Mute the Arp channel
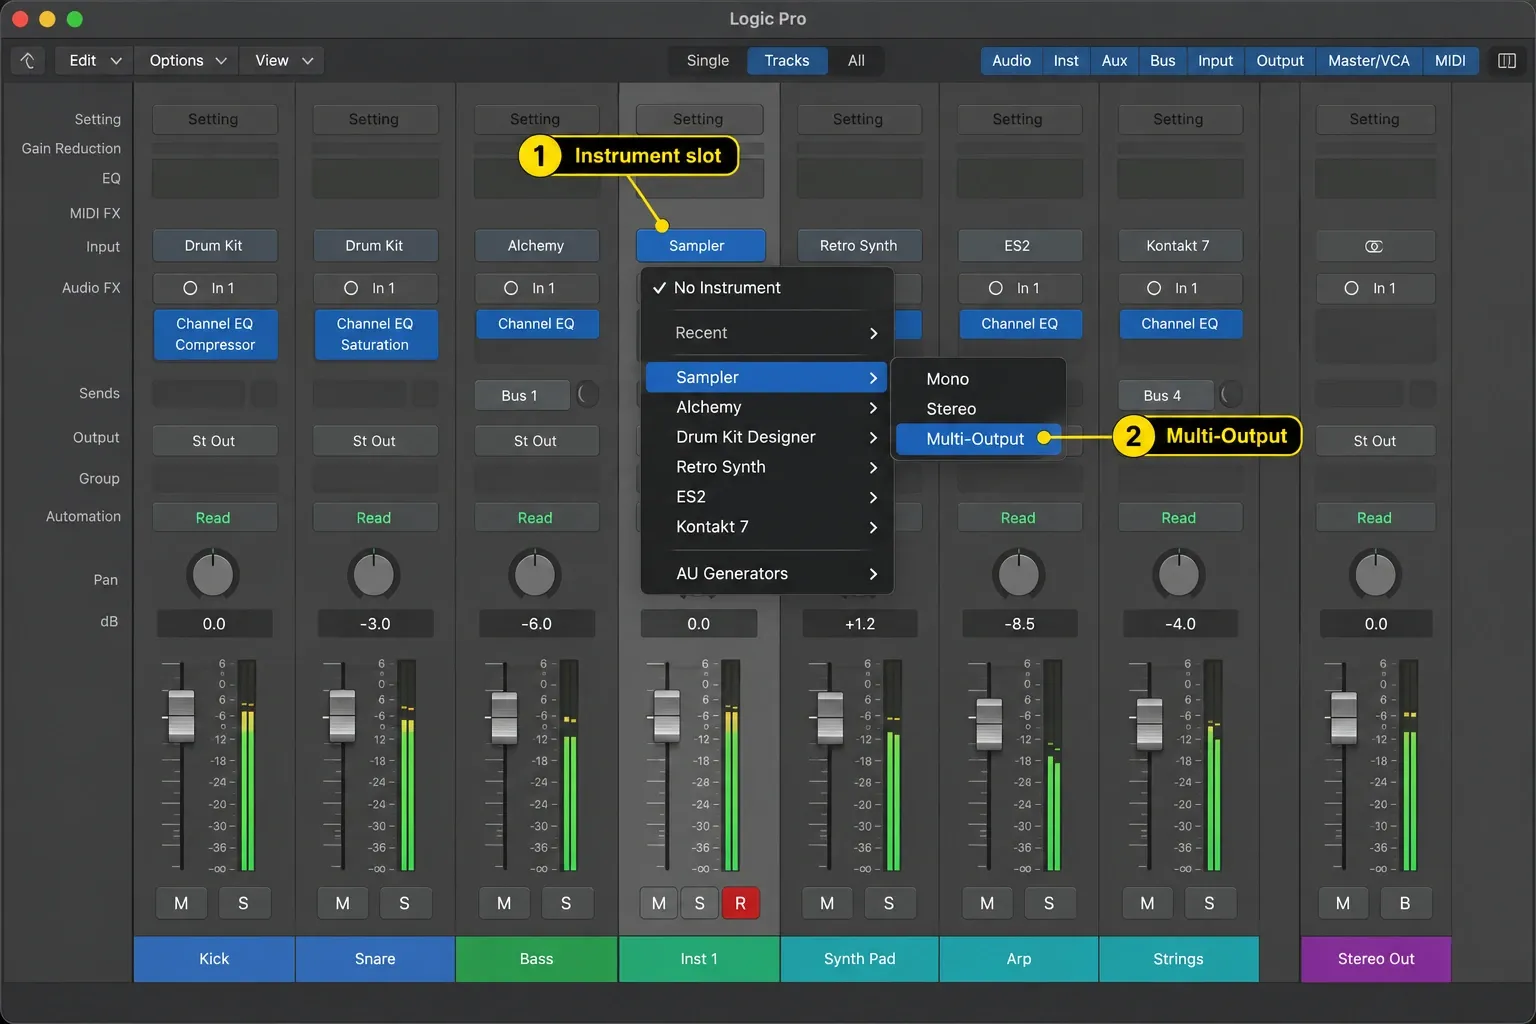 [987, 903]
